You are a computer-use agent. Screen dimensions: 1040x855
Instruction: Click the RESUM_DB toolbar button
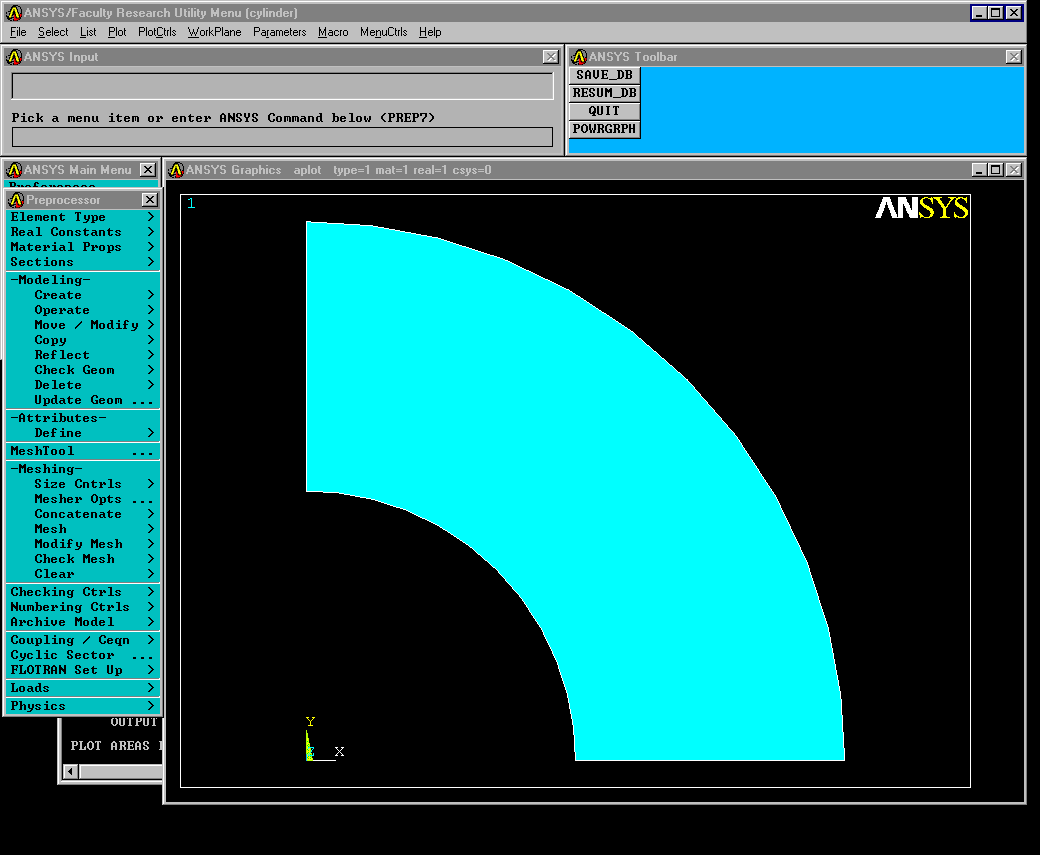click(x=604, y=93)
